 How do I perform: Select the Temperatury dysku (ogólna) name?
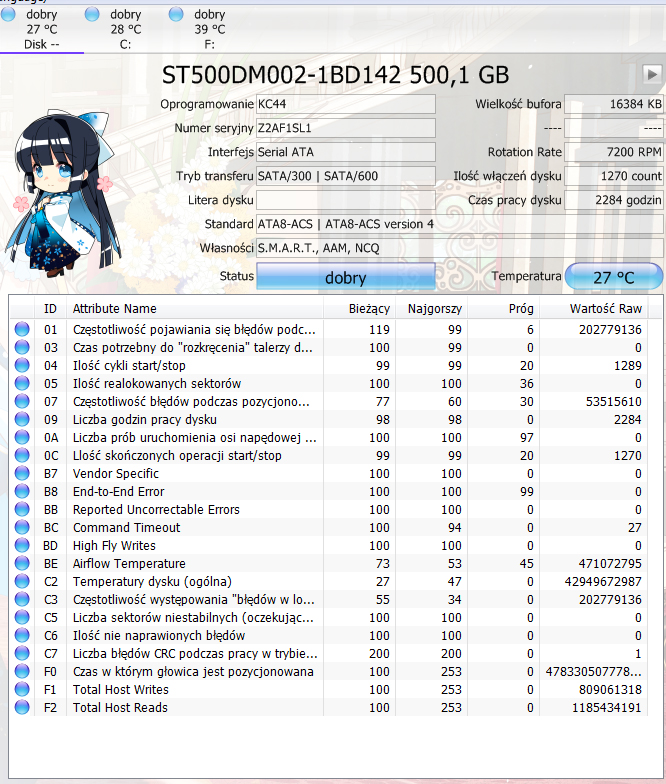pos(152,582)
